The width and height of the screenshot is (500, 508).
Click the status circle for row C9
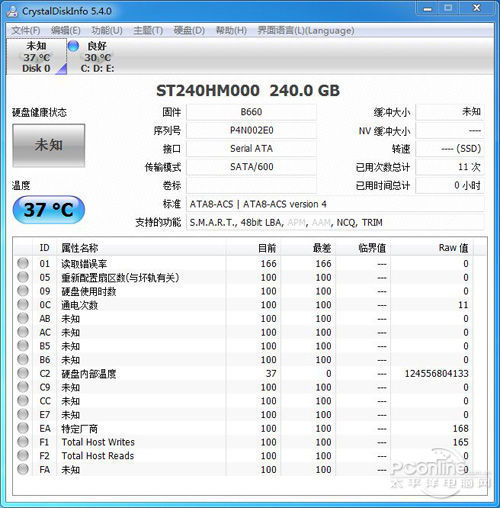23,387
